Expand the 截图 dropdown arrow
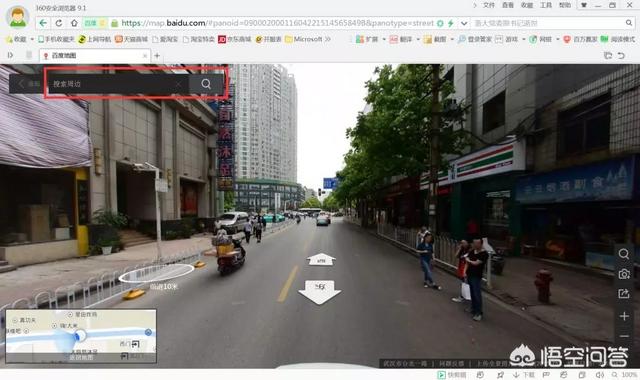The height and width of the screenshot is (380, 640). coord(452,40)
